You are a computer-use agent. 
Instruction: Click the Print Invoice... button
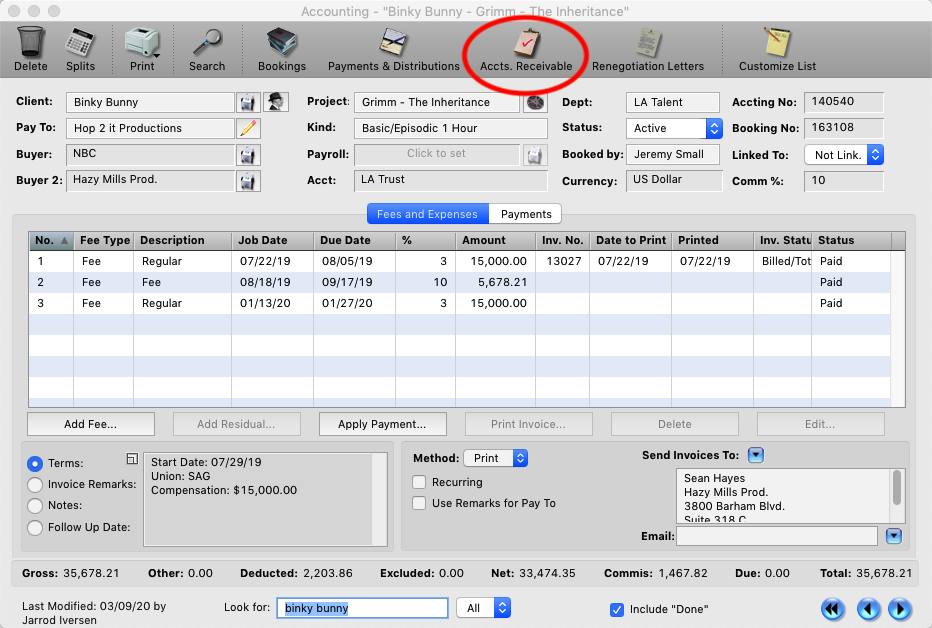pyautogui.click(x=528, y=424)
